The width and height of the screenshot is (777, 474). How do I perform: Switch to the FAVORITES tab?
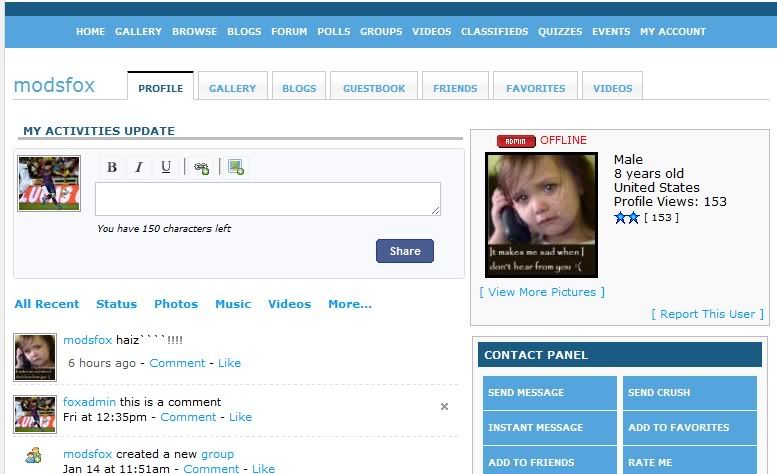click(535, 86)
